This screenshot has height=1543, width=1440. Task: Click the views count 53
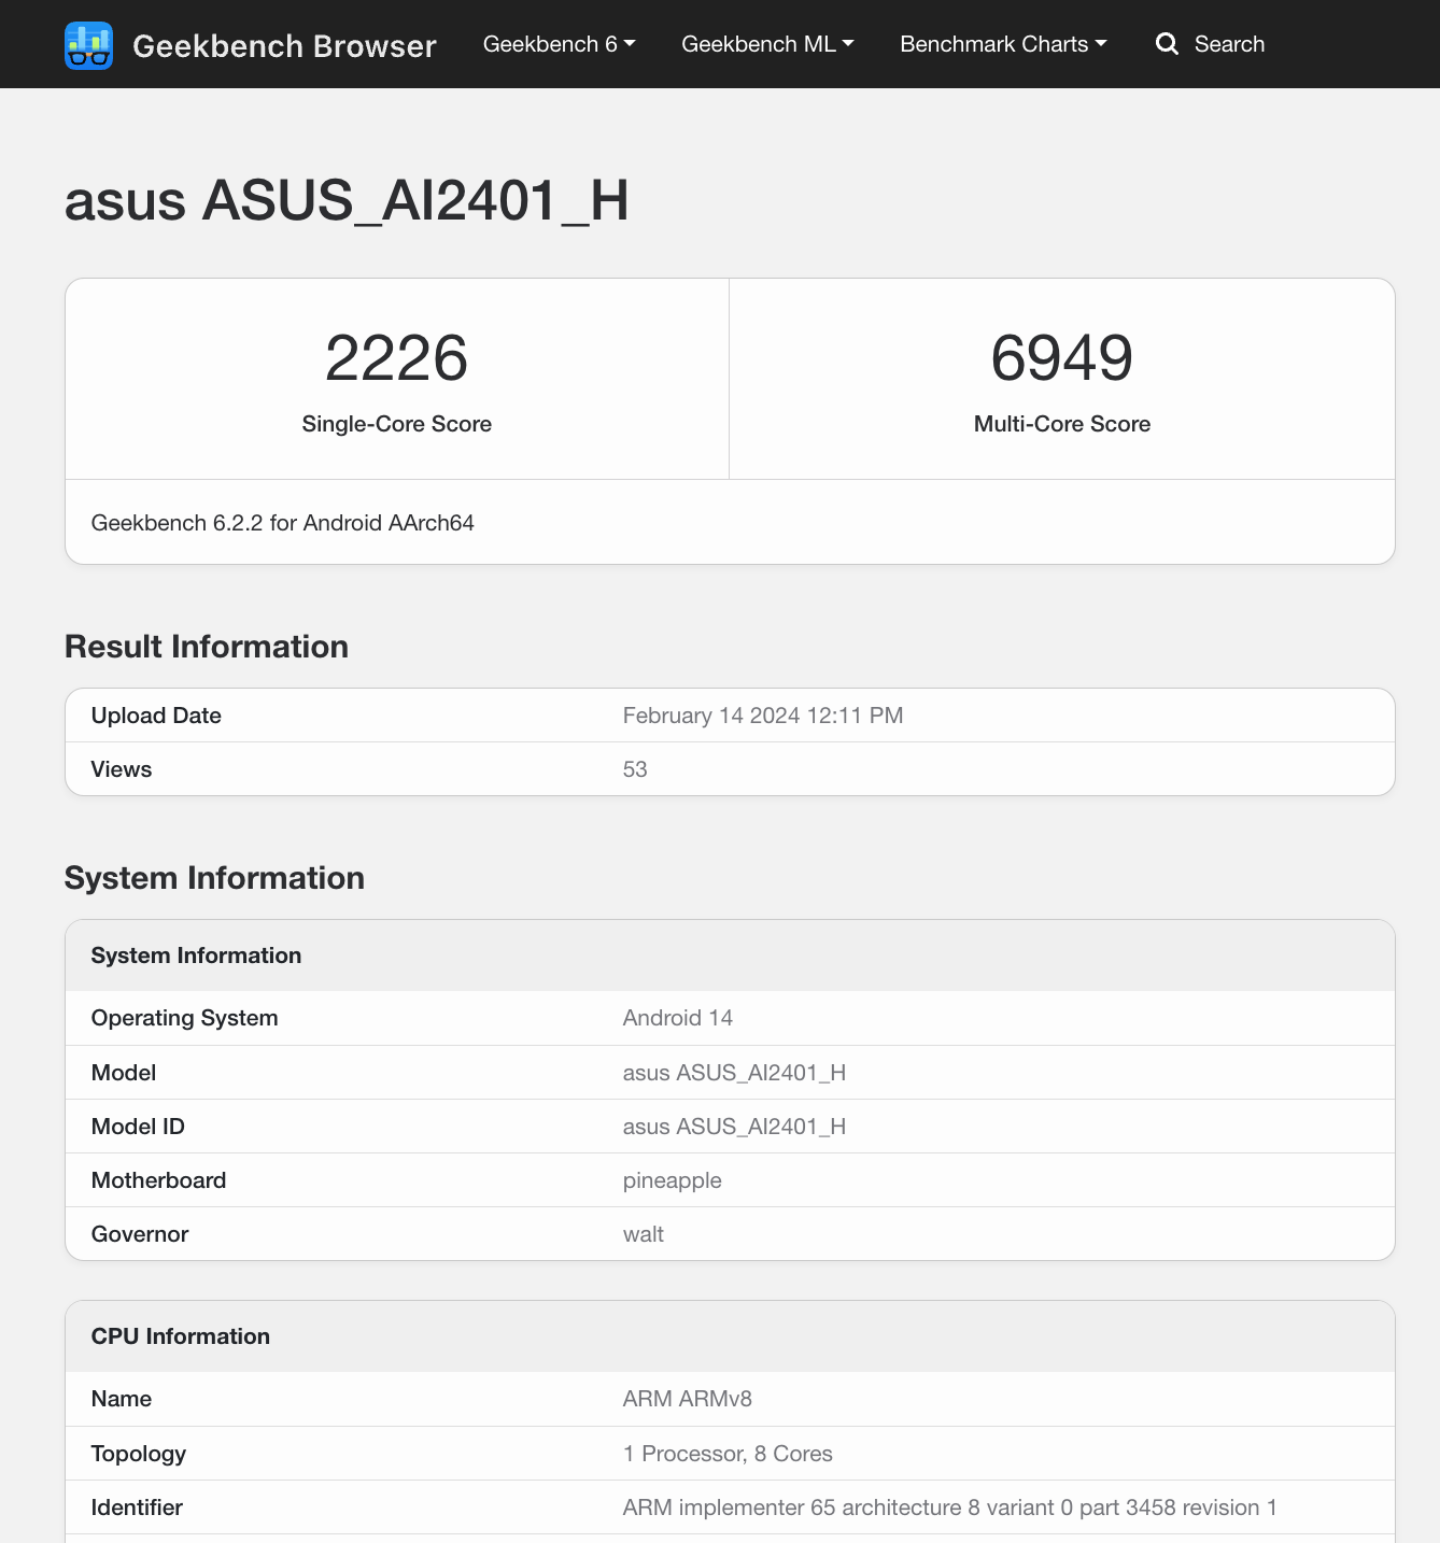click(635, 770)
